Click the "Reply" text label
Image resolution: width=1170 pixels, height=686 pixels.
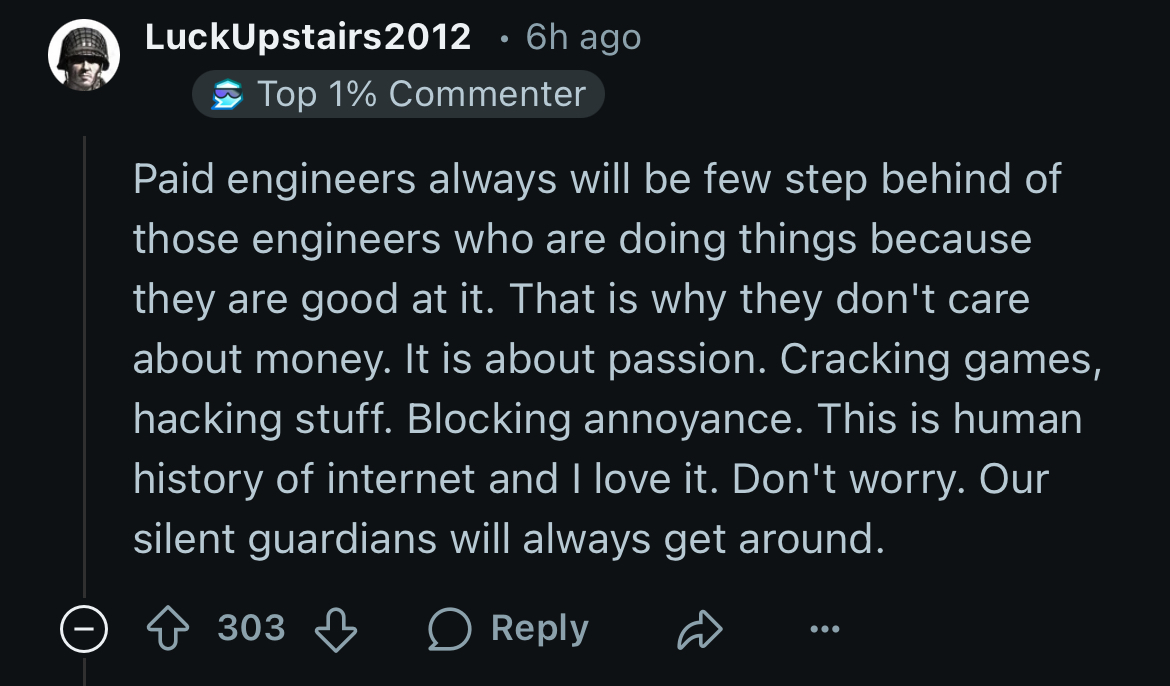(540, 629)
